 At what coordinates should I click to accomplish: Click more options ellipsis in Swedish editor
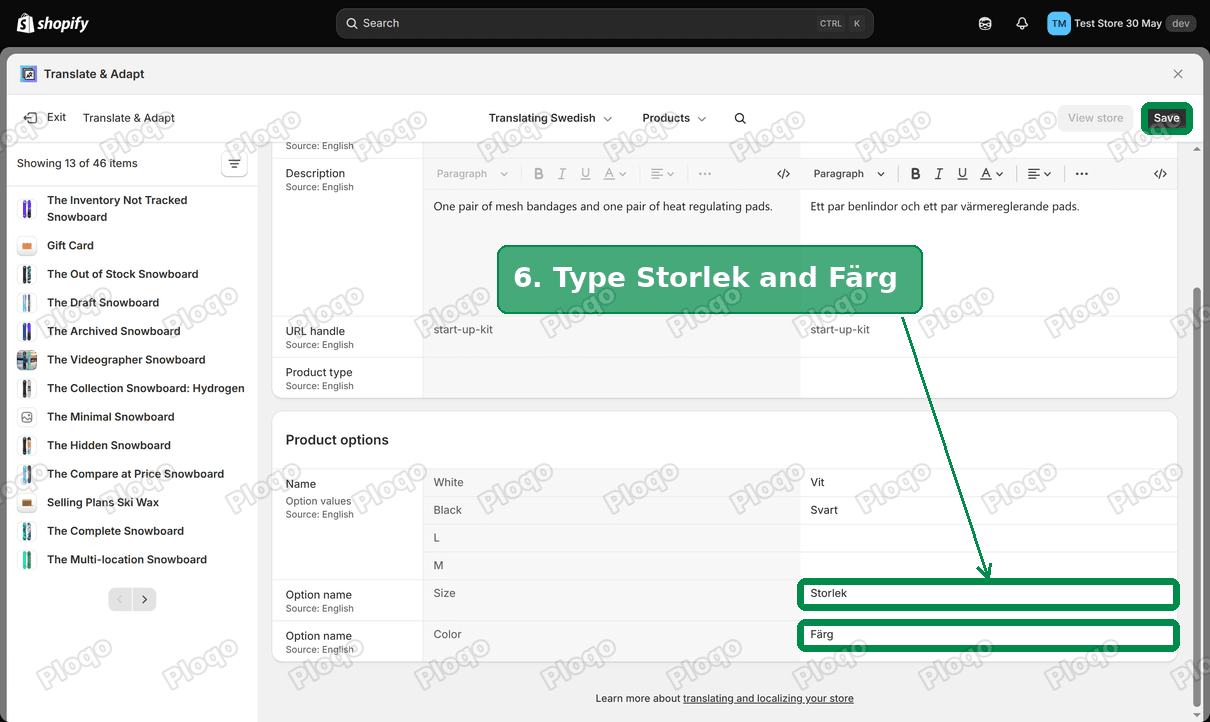[x=1082, y=174]
